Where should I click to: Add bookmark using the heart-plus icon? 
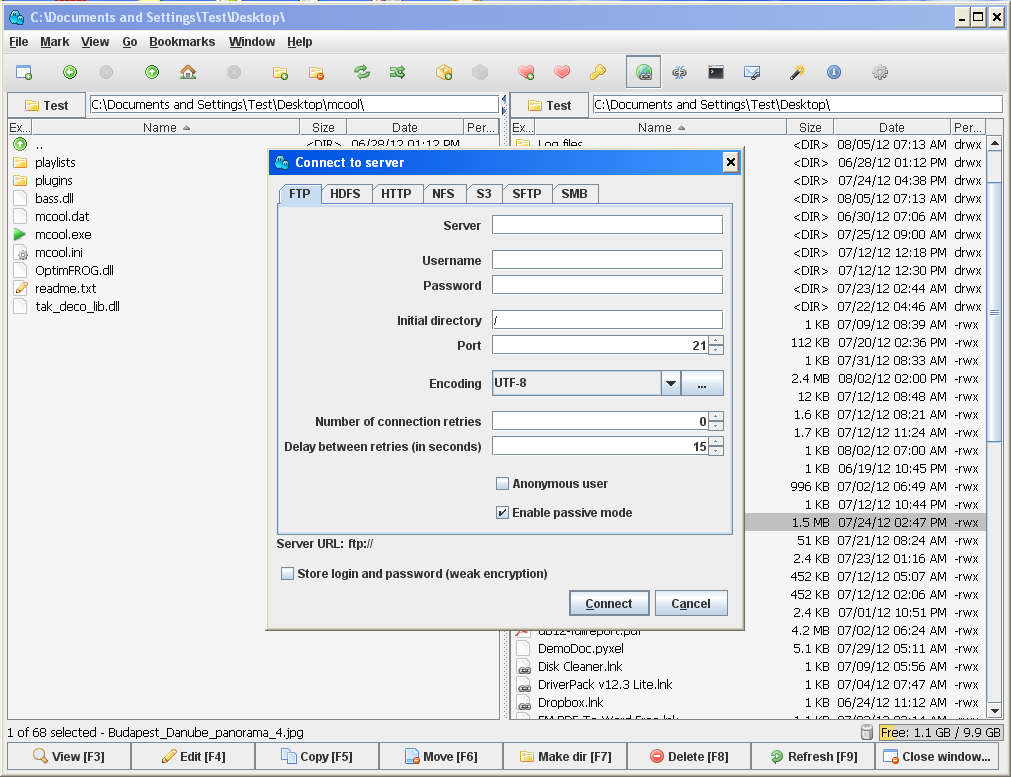pos(526,72)
